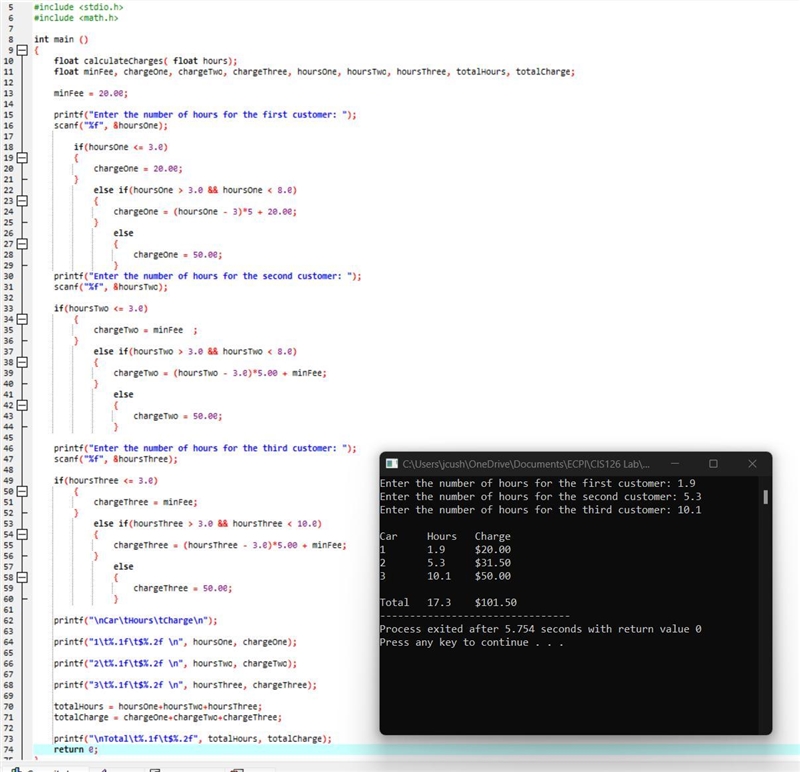Click the '#include <math.h>' line

coord(76,18)
